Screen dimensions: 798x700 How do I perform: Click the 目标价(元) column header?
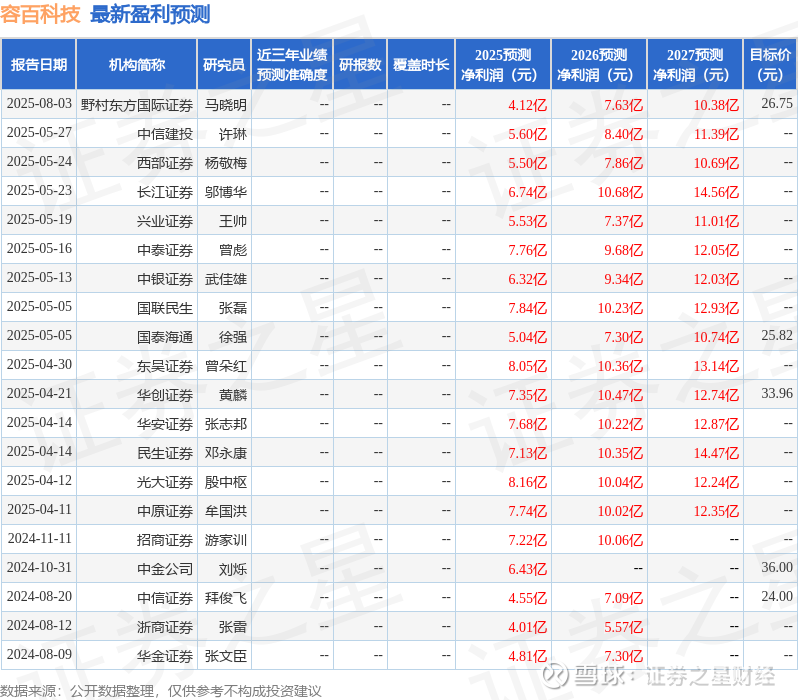coord(771,65)
